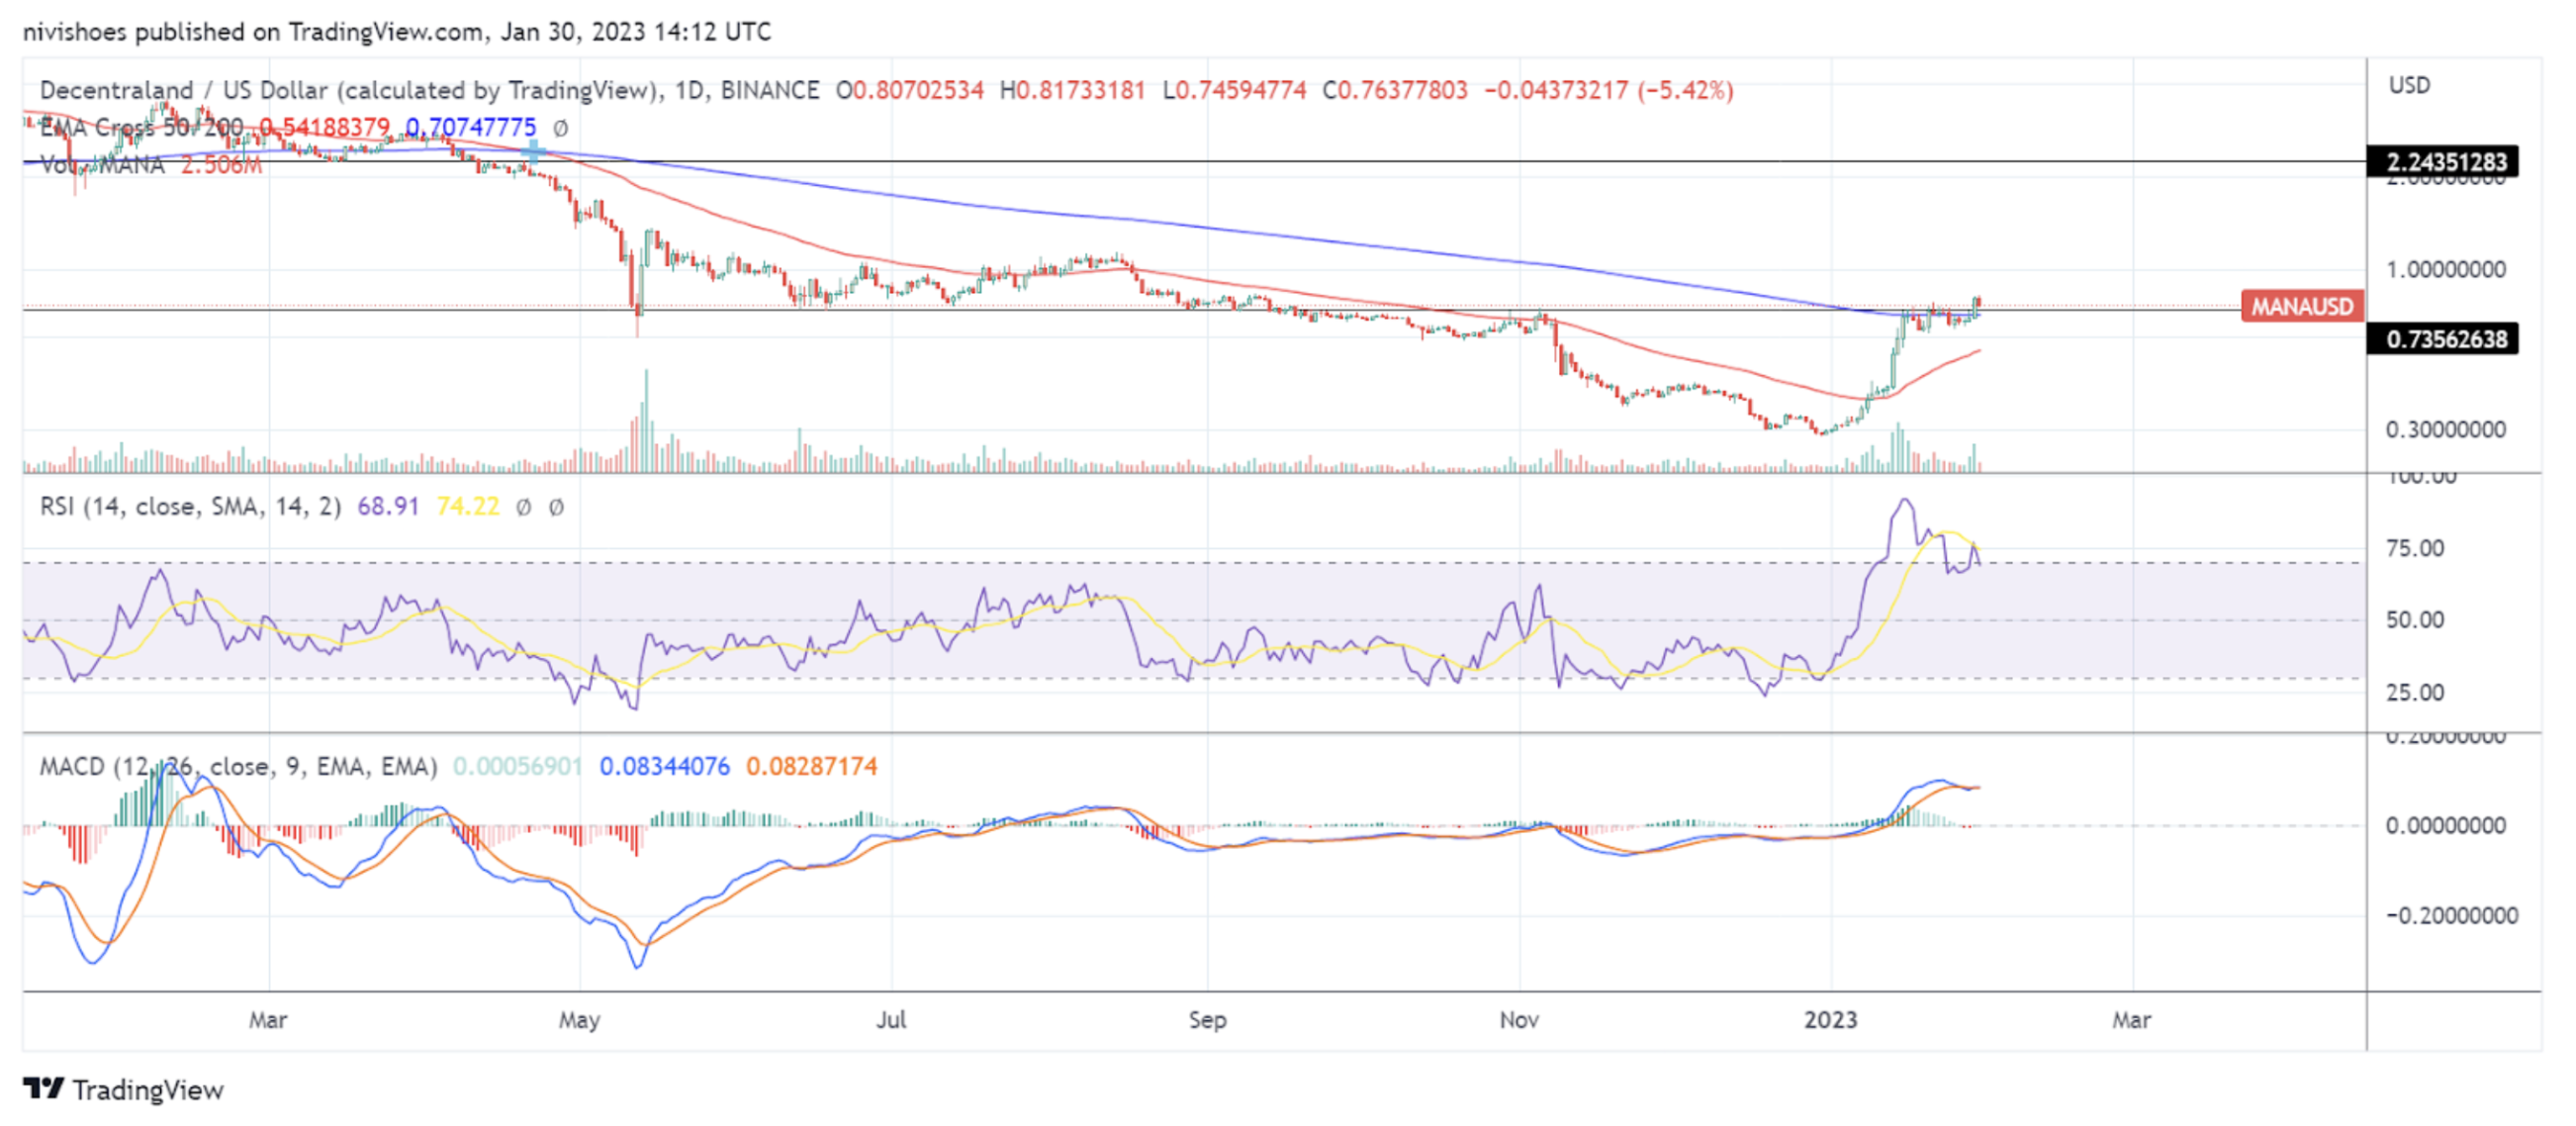Click the 2.24351283 price line label
Viewport: 2576px width, 1126px height.
[2445, 161]
